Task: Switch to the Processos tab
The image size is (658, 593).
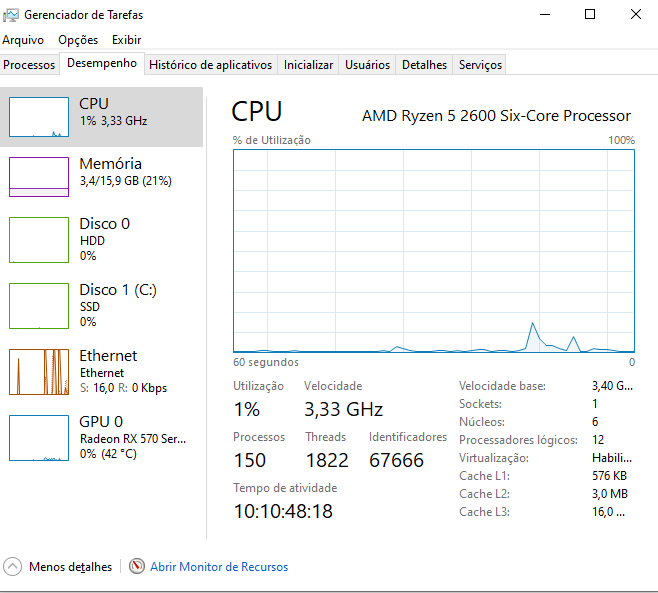Action: tap(29, 65)
